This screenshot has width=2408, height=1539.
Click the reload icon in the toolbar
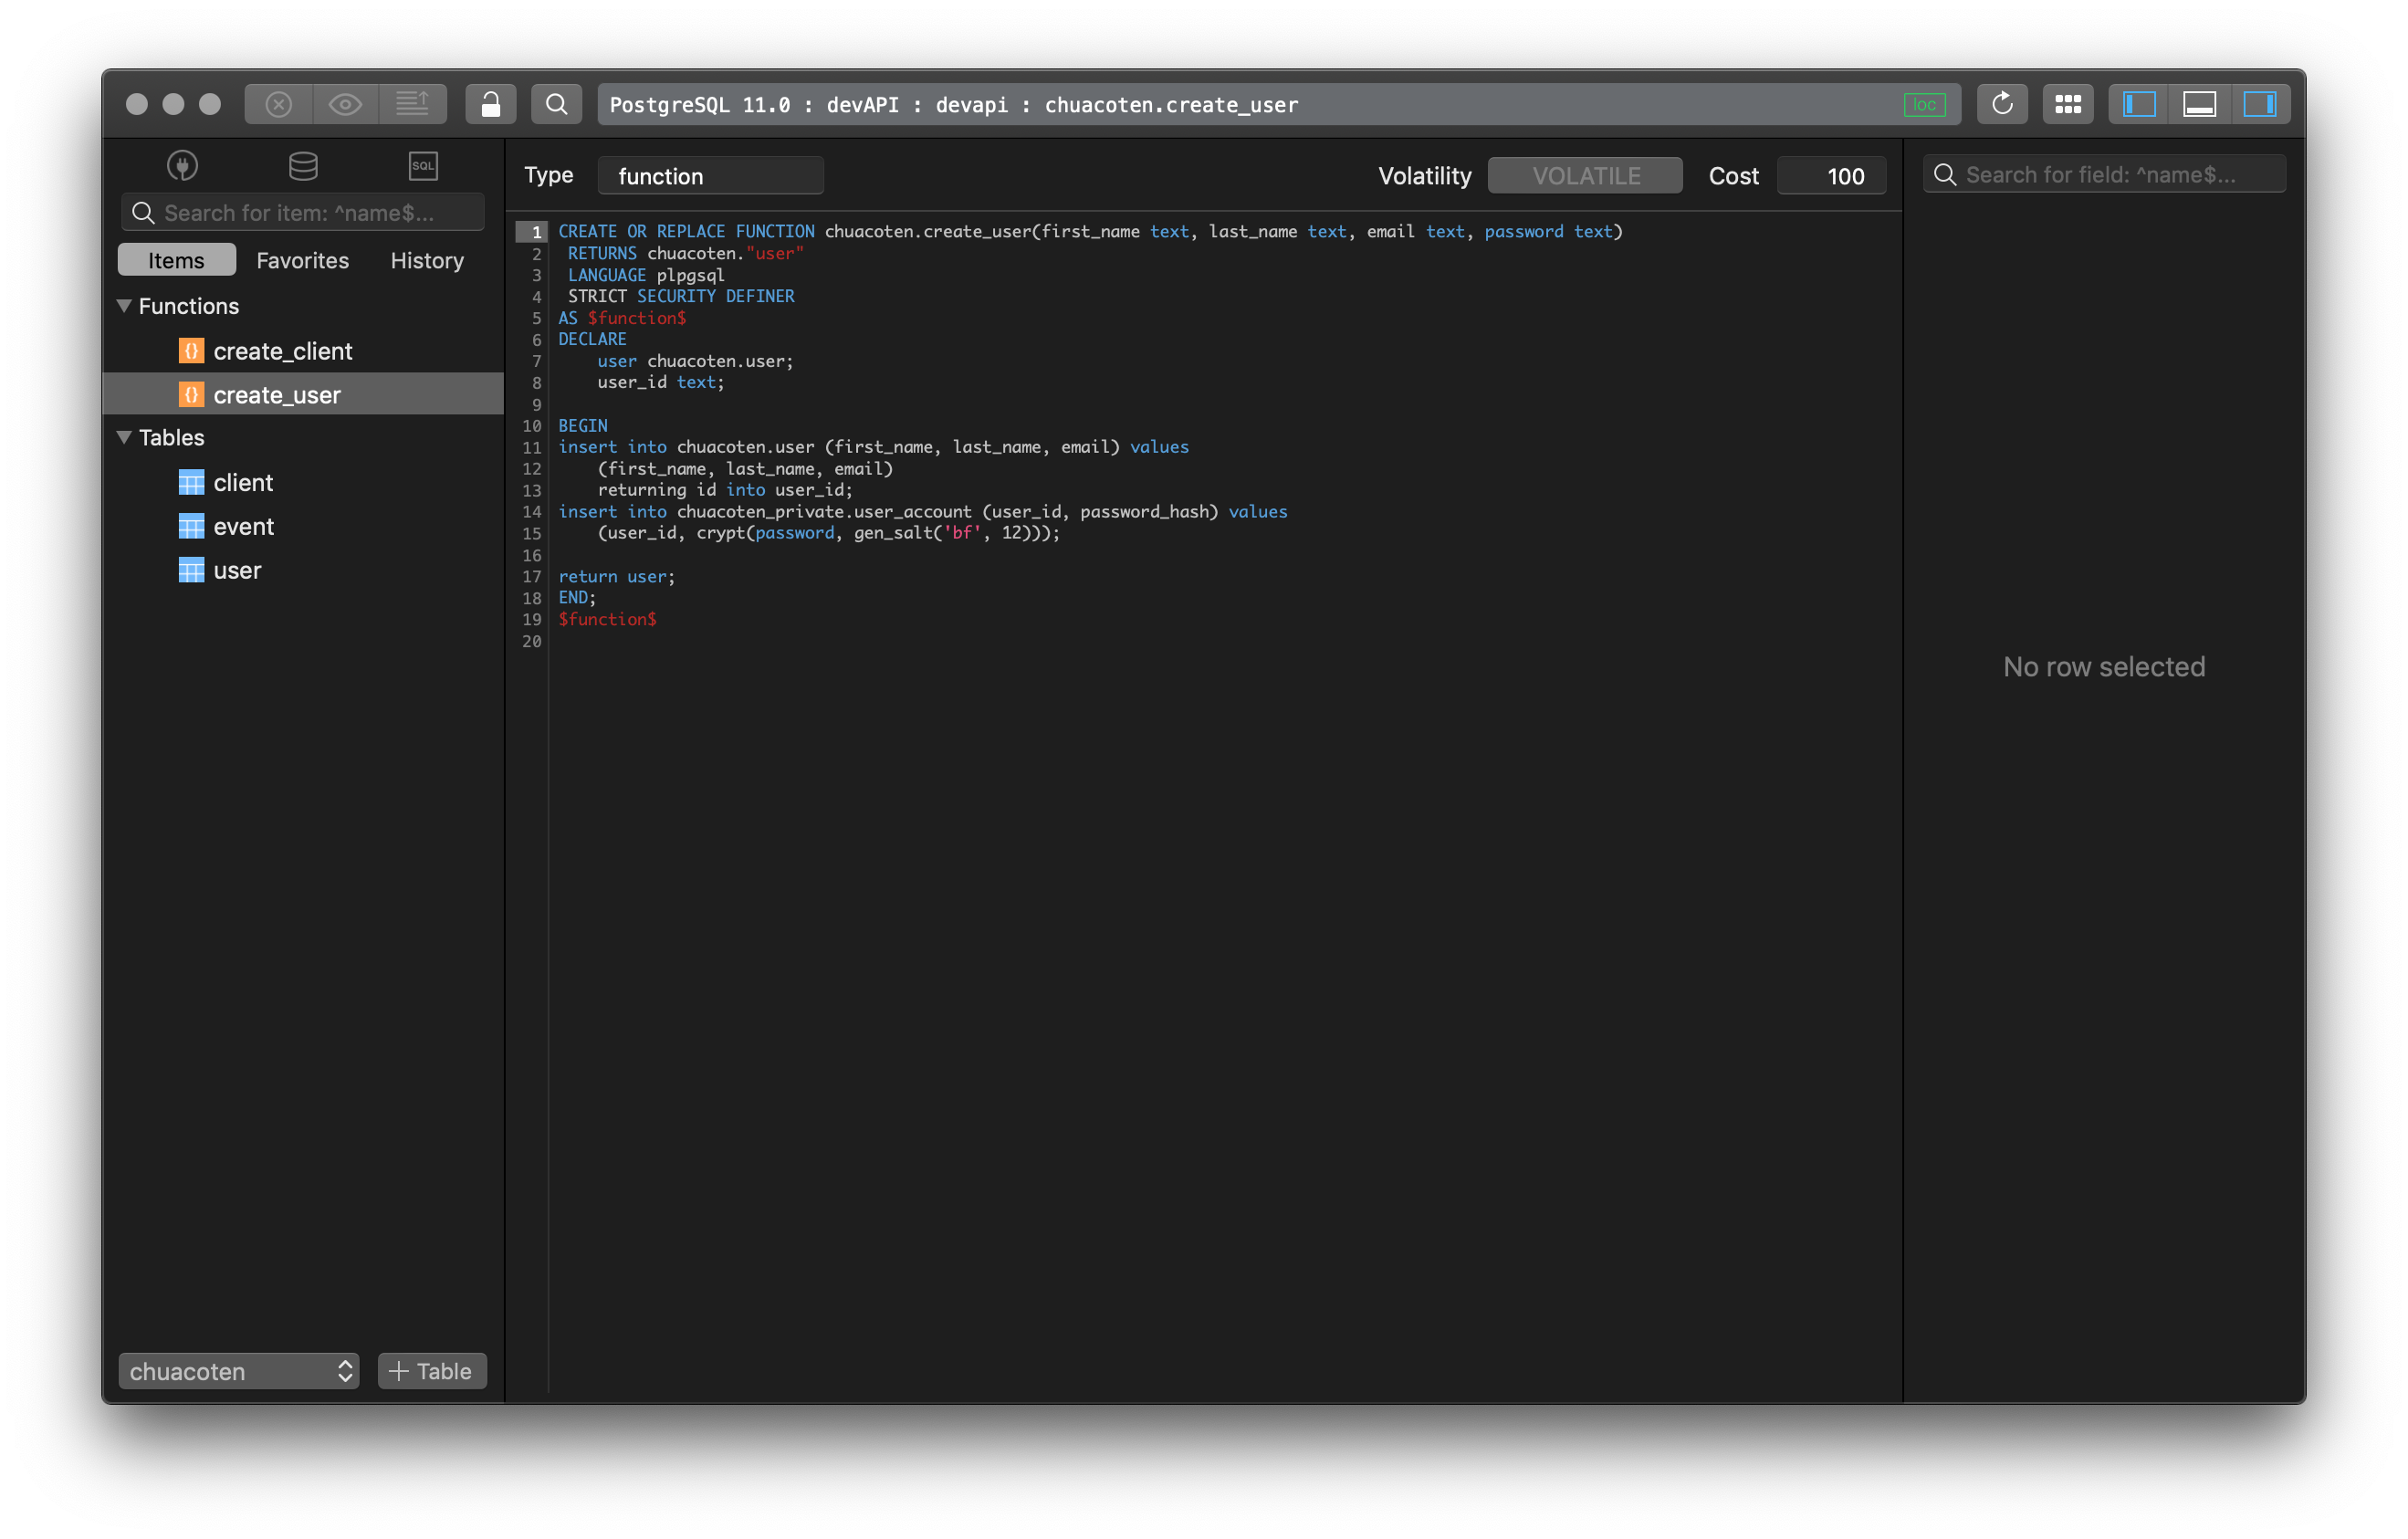pyautogui.click(x=2002, y=103)
